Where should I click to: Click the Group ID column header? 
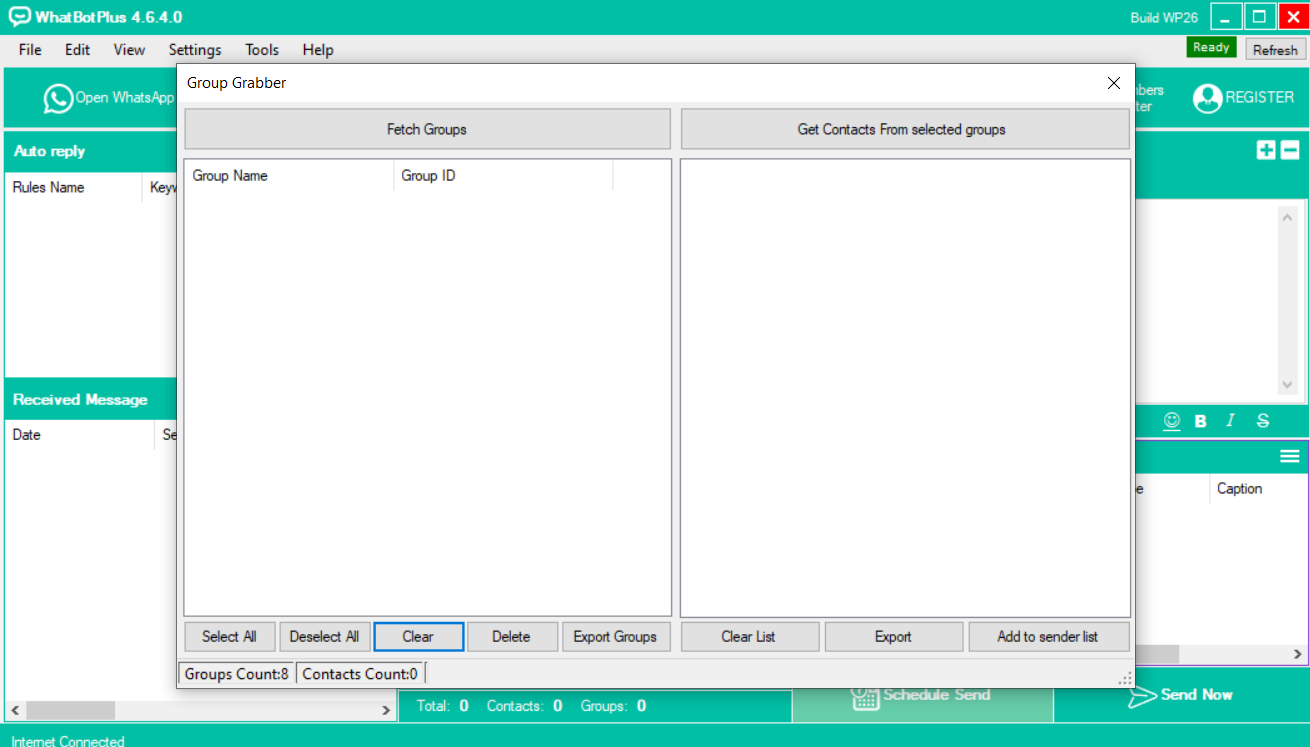502,176
